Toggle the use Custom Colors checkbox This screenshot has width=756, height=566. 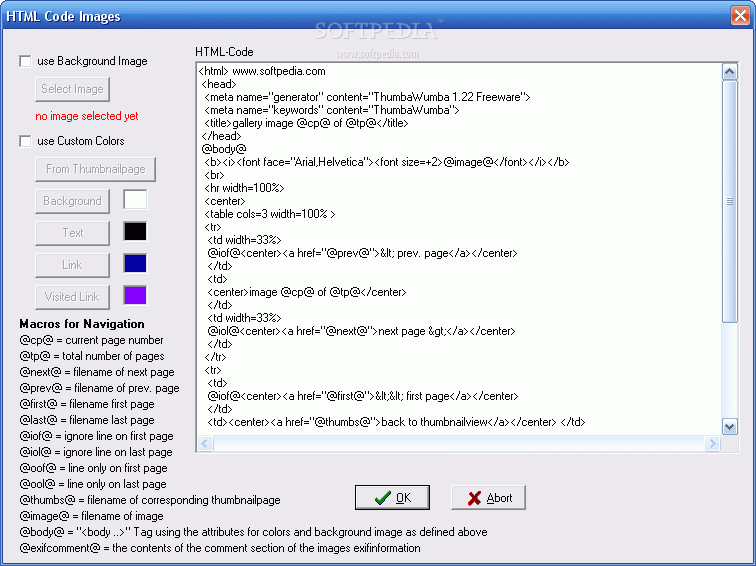25,141
